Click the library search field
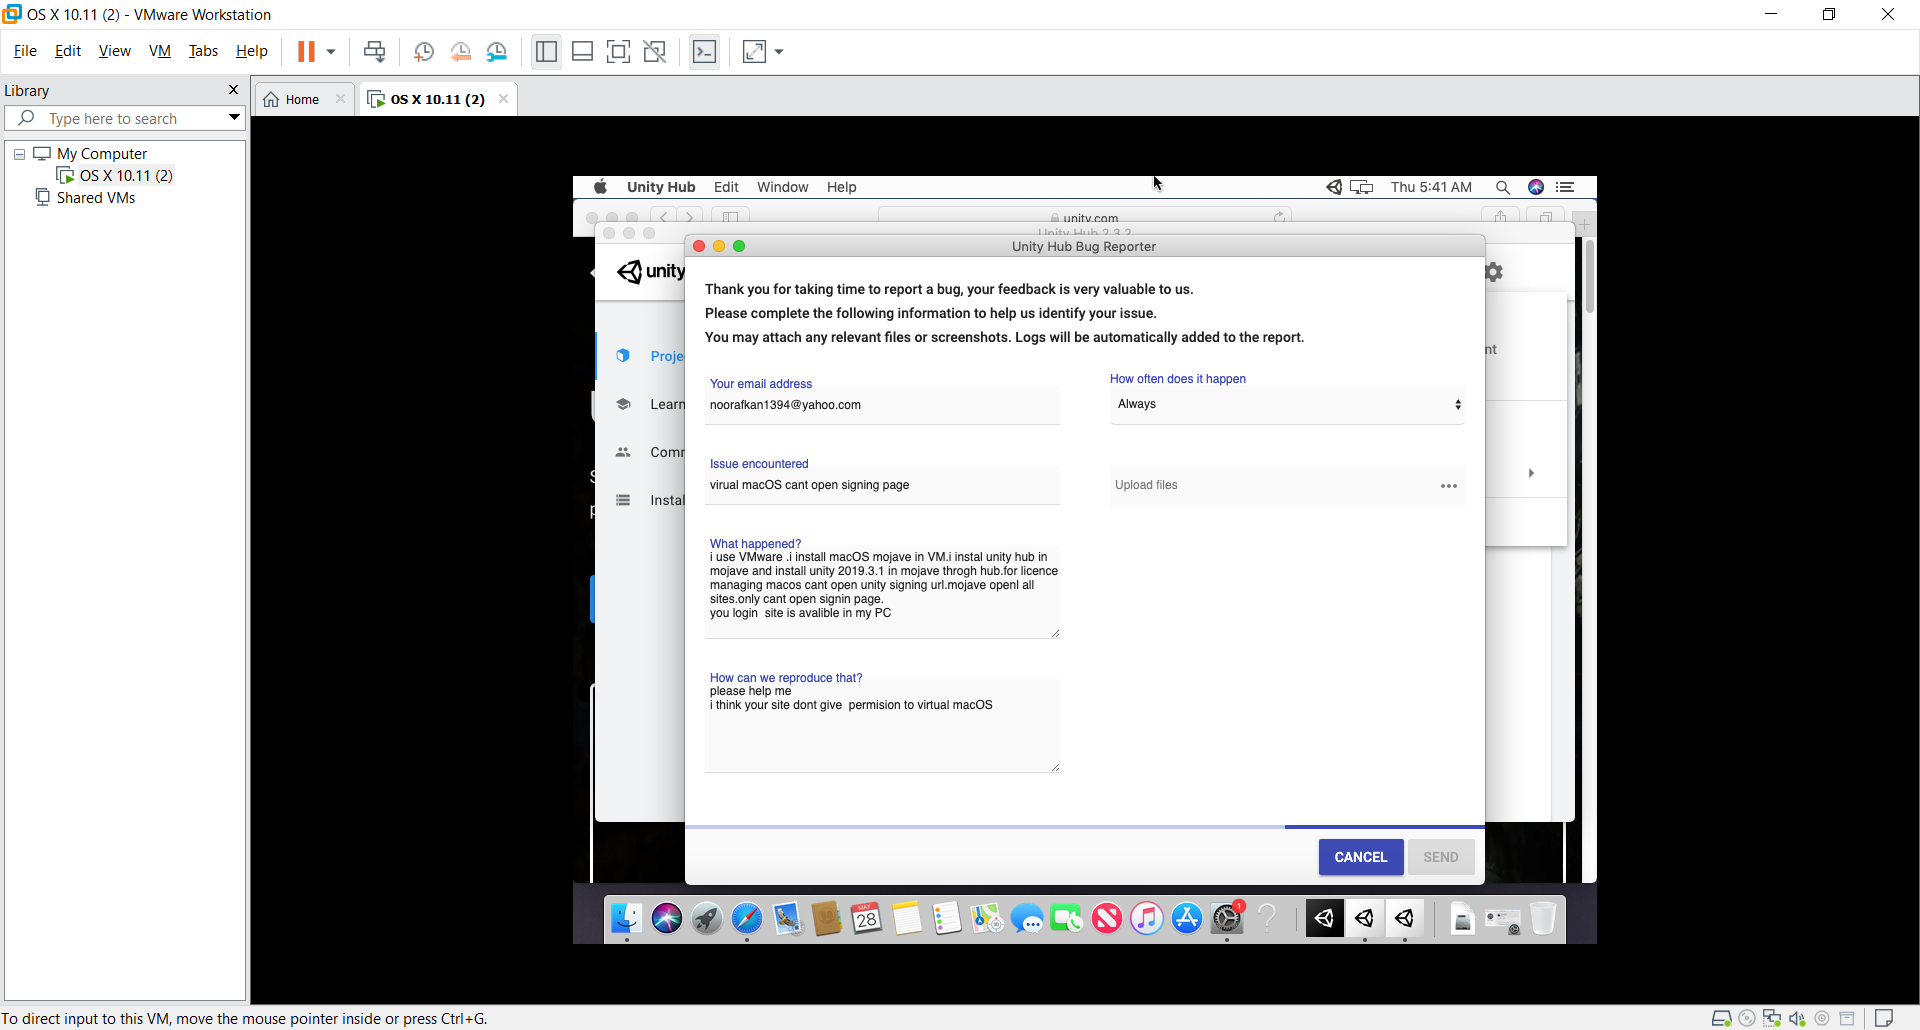Screen dimensions: 1920x1030 (125, 118)
